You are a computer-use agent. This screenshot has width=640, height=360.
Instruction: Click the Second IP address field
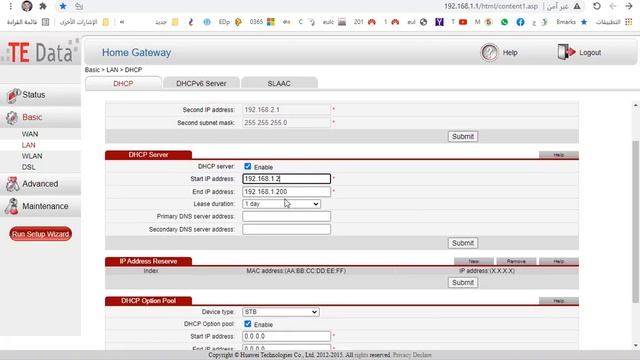[x=287, y=110]
